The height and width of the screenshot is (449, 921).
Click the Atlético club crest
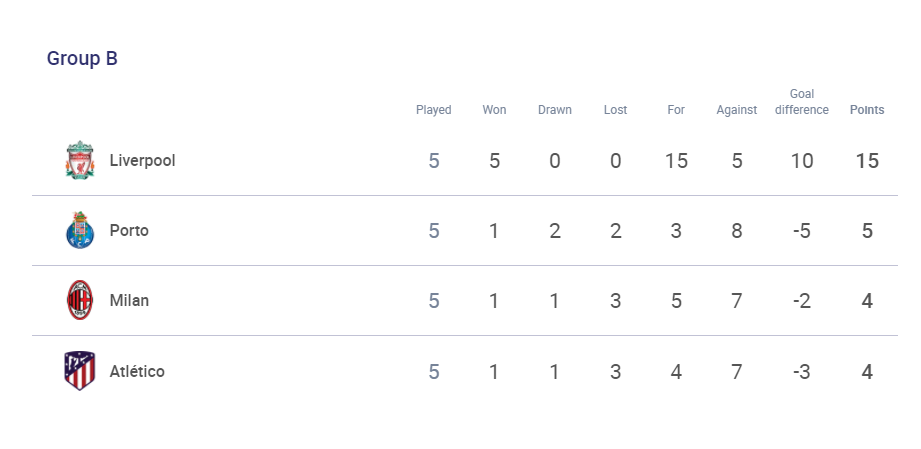[79, 371]
